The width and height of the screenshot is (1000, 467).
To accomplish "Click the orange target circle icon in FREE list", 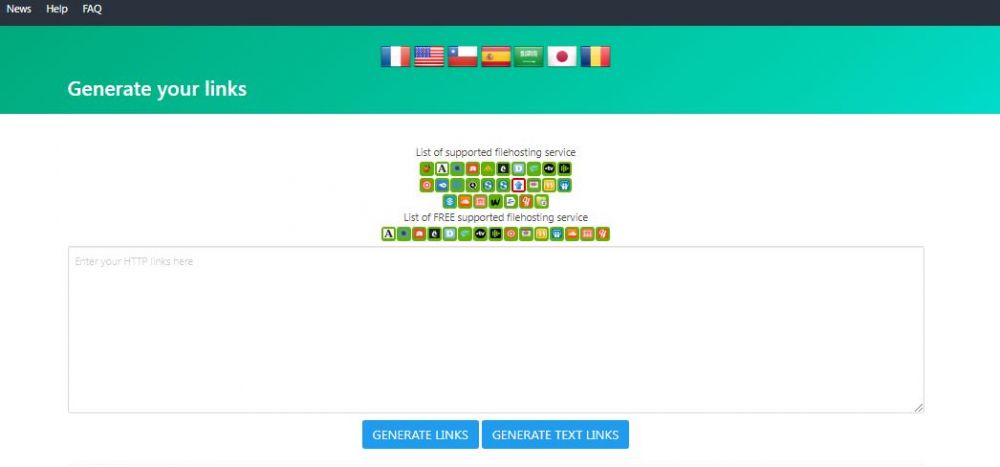I will [x=511, y=234].
